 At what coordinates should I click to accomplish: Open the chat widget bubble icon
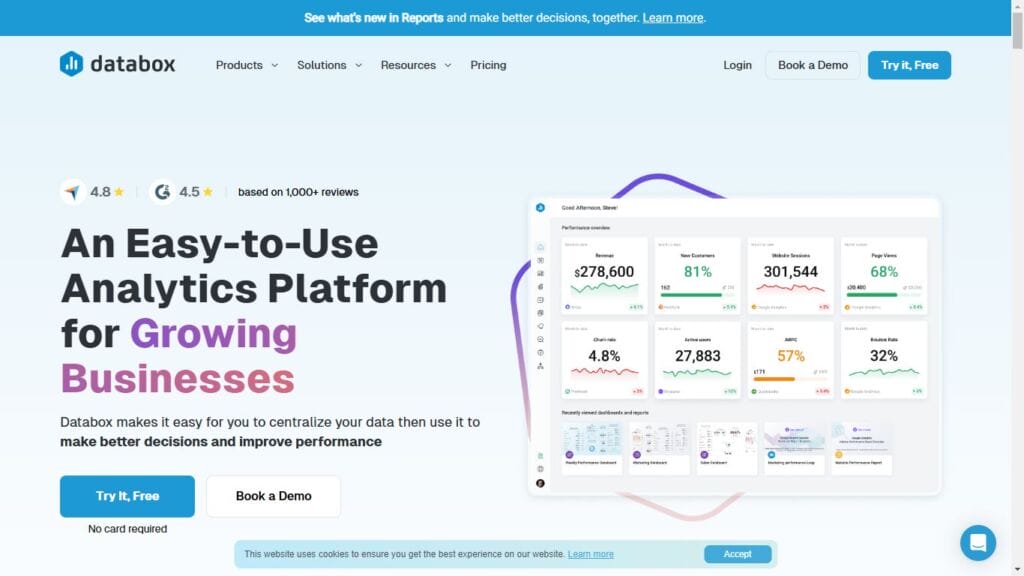pos(978,543)
